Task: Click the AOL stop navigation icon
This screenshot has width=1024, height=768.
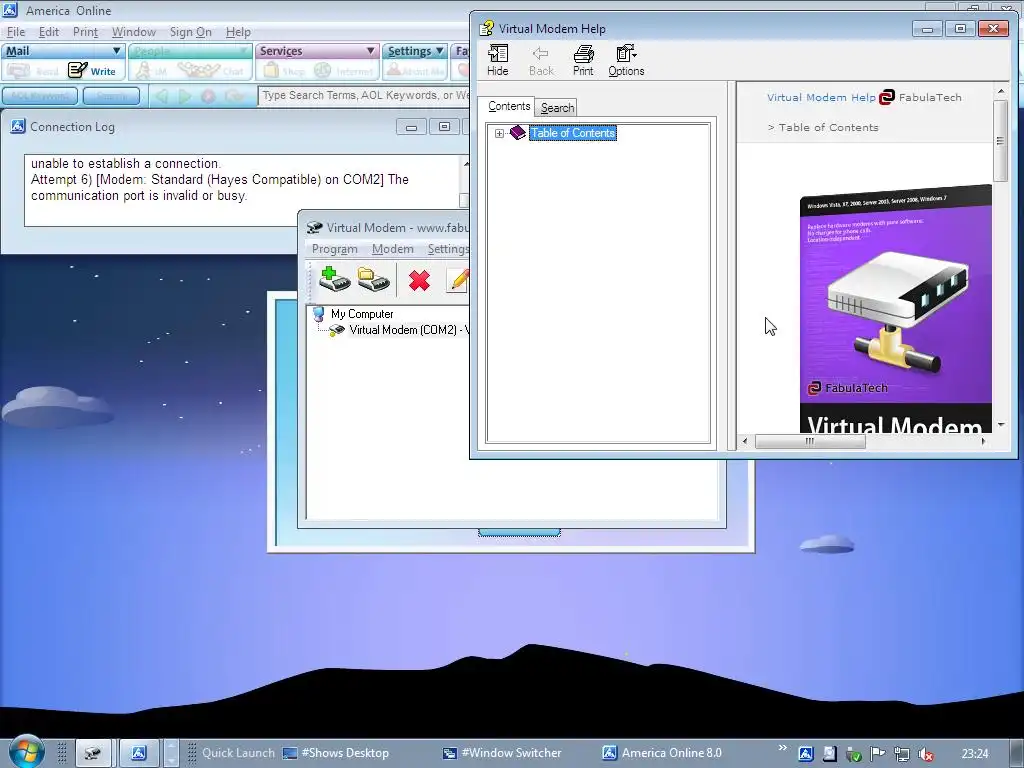Action: [208, 97]
